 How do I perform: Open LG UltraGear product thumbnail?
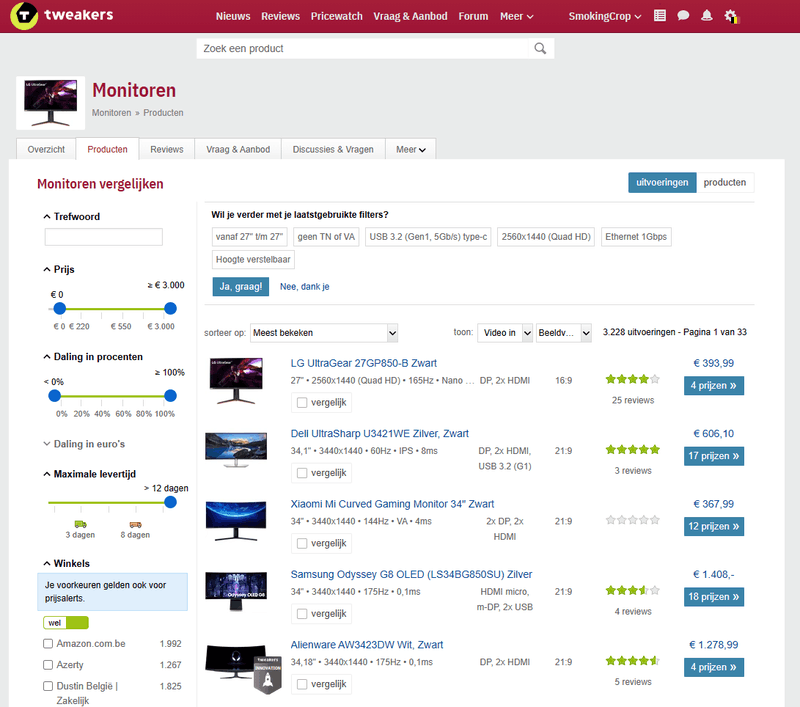pos(236,381)
